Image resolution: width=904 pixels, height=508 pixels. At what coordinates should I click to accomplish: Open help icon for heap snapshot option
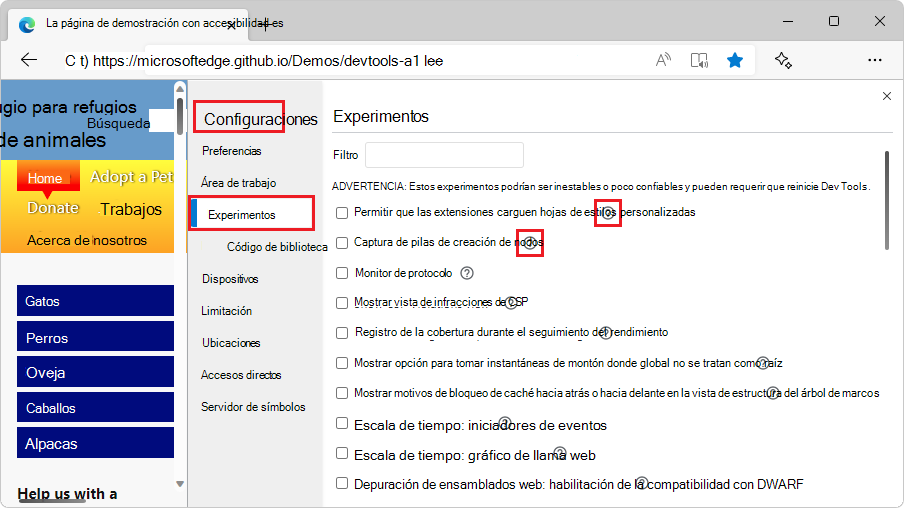click(763, 363)
